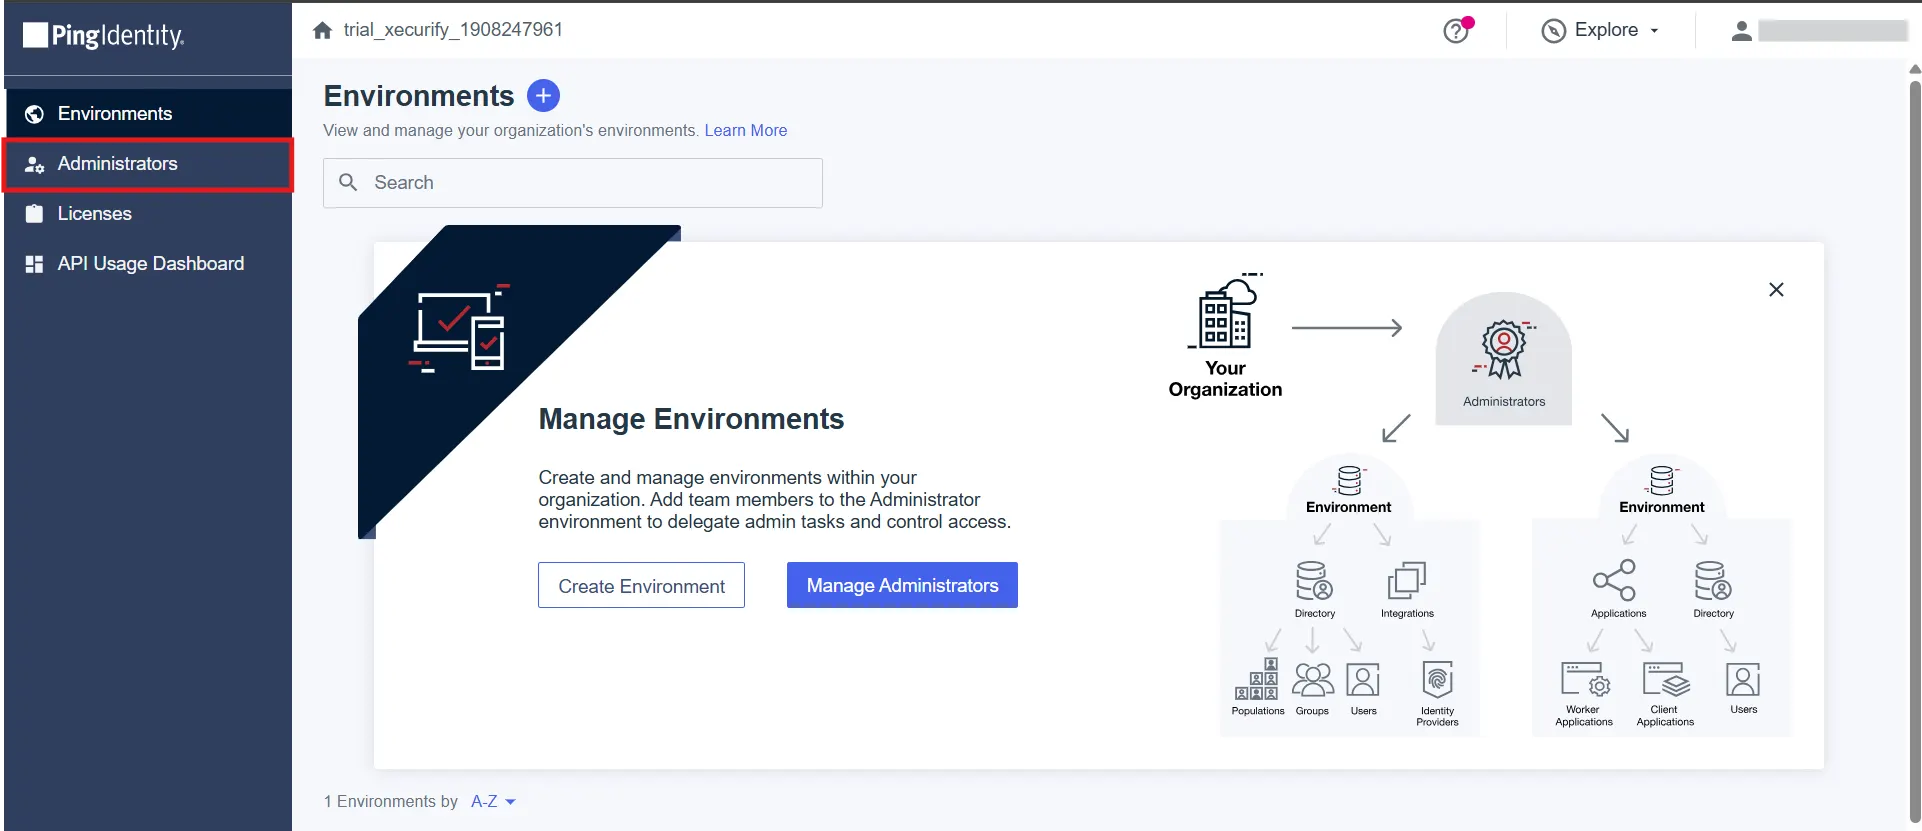Click the Manage Administrators button
1922x831 pixels.
902,585
